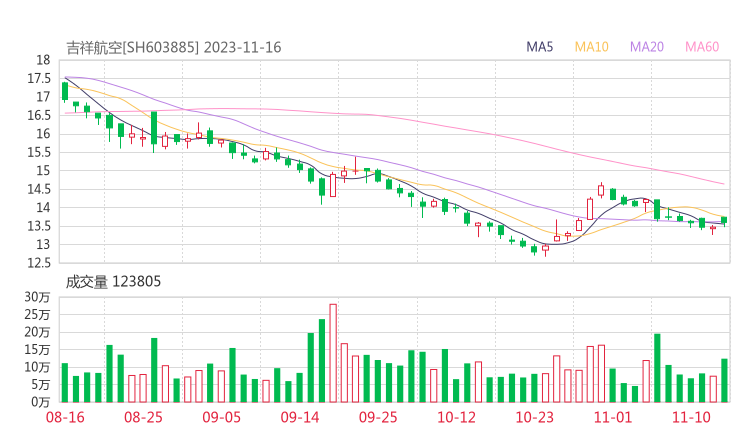The height and width of the screenshot is (440, 740).
Task: Click the 13.5 price axis label
Action: point(39,226)
